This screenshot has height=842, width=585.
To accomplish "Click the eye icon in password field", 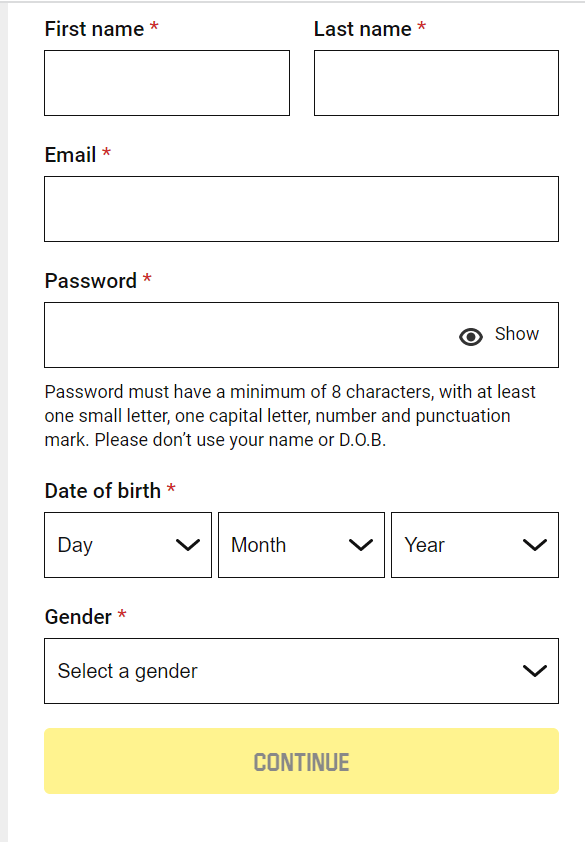I will click(x=471, y=337).
